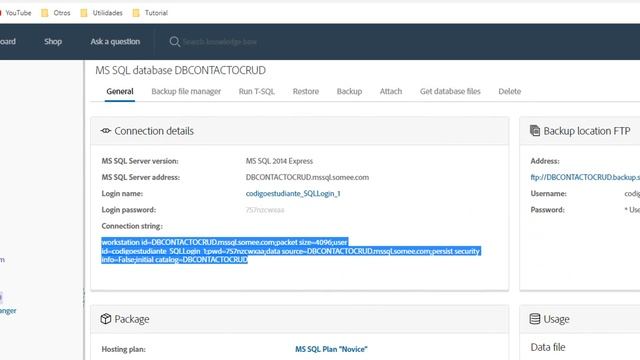The height and width of the screenshot is (360, 640).
Task: Open the Attach tab
Action: click(x=391, y=91)
